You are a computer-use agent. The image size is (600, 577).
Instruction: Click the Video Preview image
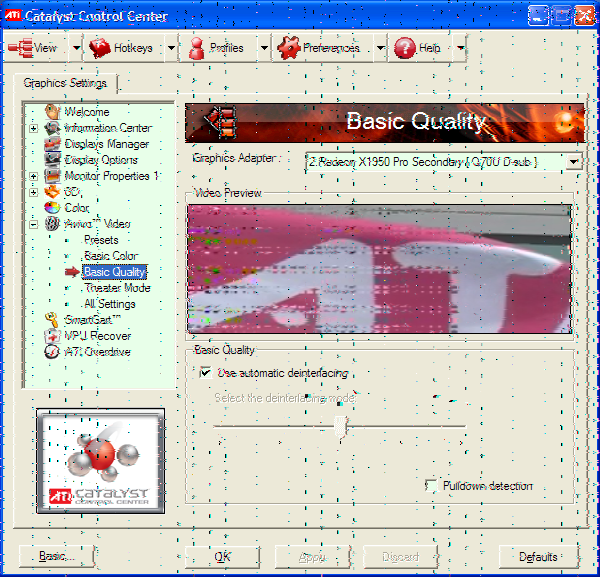[x=380, y=269]
